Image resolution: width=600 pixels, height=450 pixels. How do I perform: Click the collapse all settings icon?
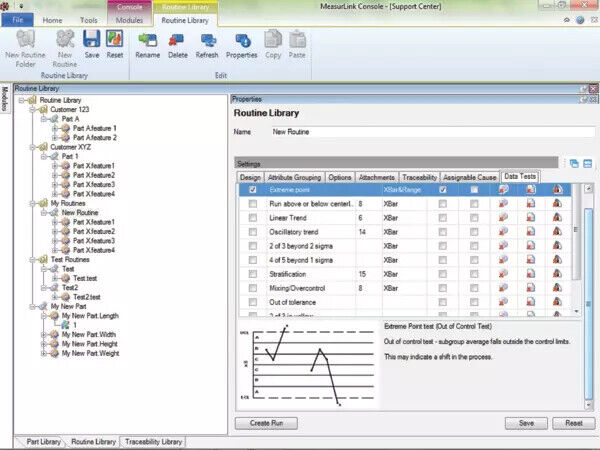(588, 164)
